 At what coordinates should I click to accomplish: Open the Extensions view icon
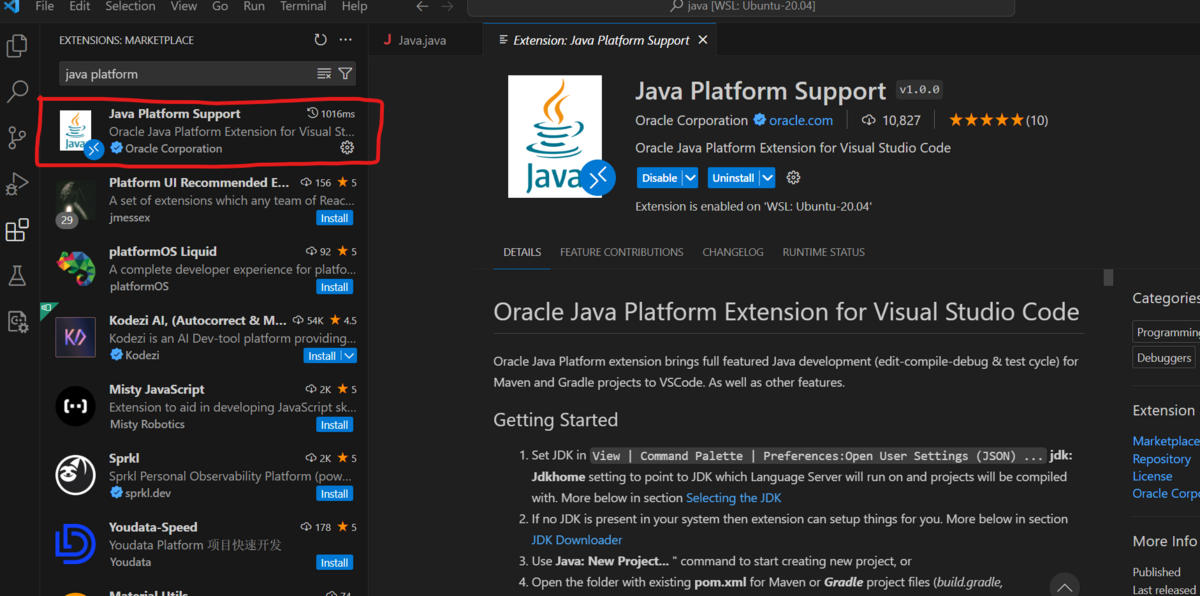coord(17,230)
